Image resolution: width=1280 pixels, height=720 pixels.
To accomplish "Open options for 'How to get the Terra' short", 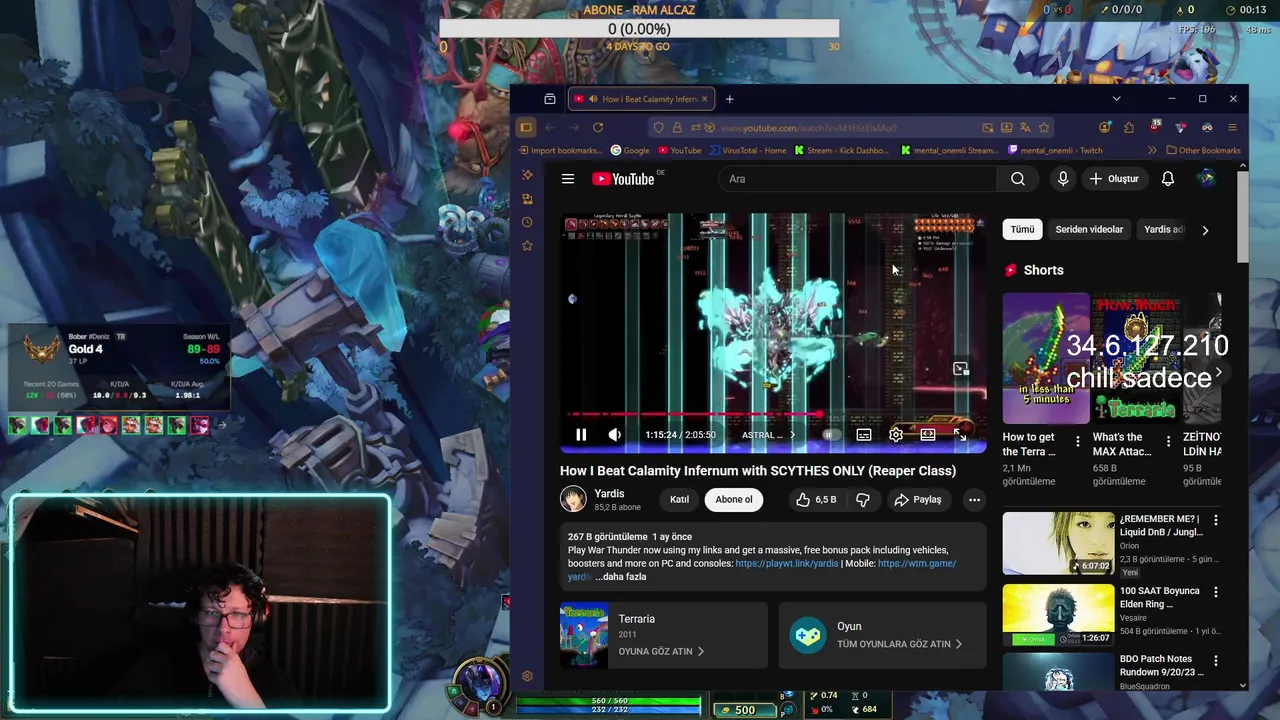I will pos(1077,441).
